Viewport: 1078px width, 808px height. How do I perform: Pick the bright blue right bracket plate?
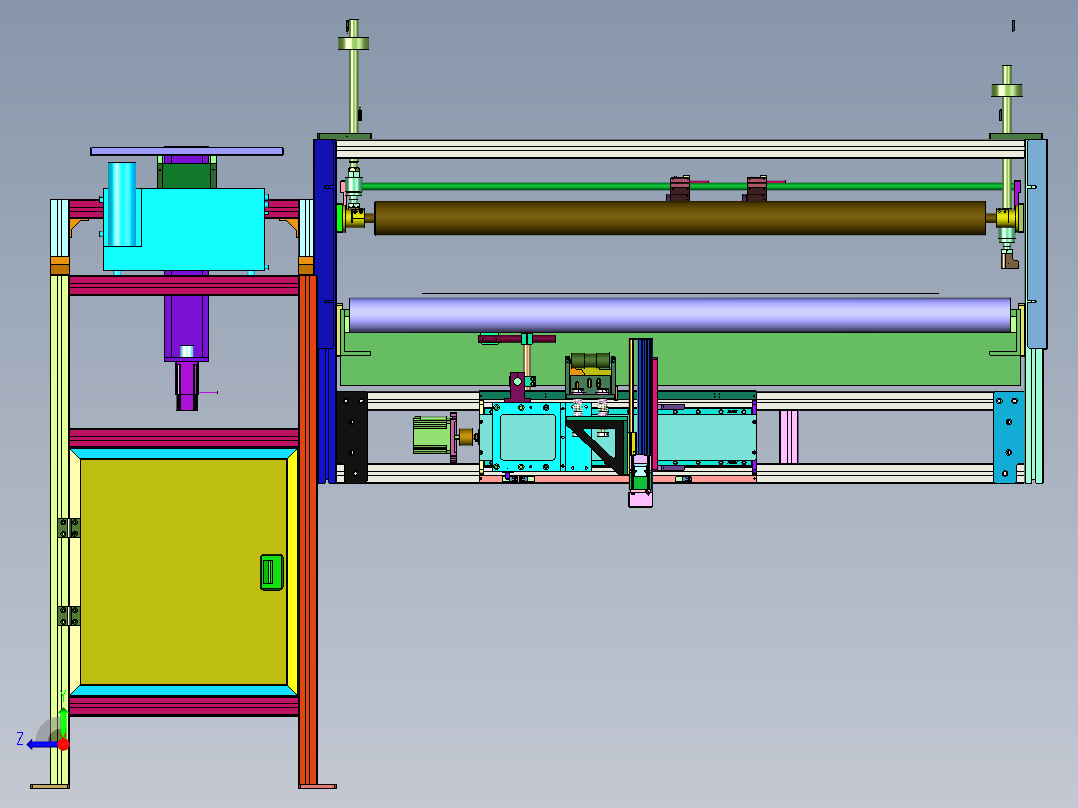[x=1008, y=437]
